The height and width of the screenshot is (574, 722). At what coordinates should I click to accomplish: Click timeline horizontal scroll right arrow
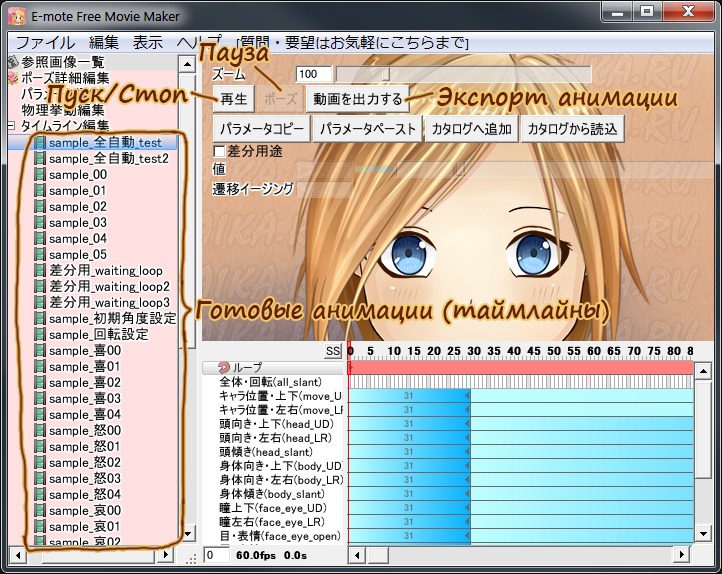(x=681, y=555)
